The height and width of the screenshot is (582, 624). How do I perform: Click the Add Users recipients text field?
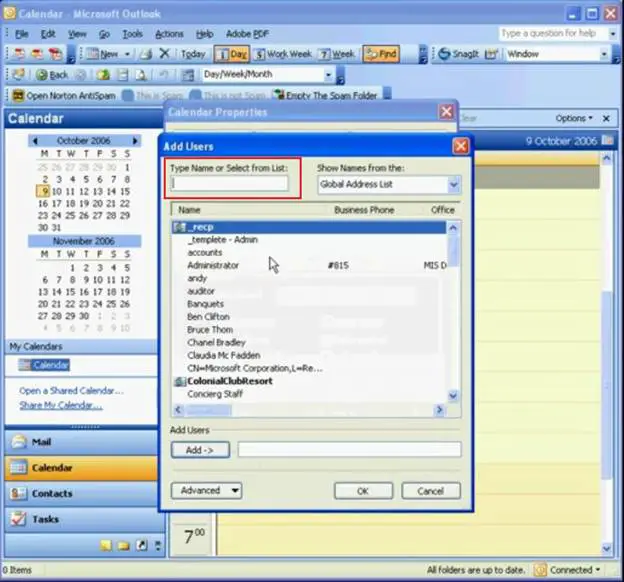[349, 449]
